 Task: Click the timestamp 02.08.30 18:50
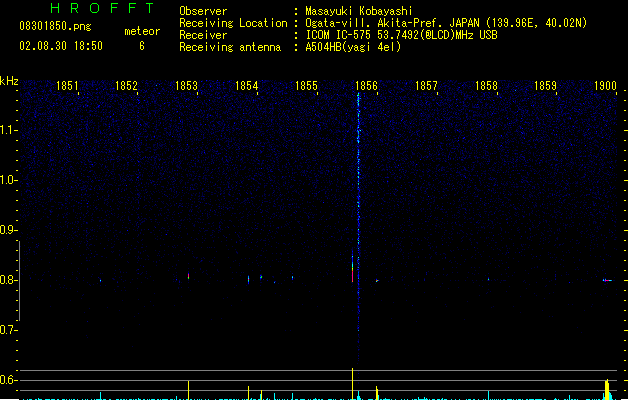pos(61,46)
